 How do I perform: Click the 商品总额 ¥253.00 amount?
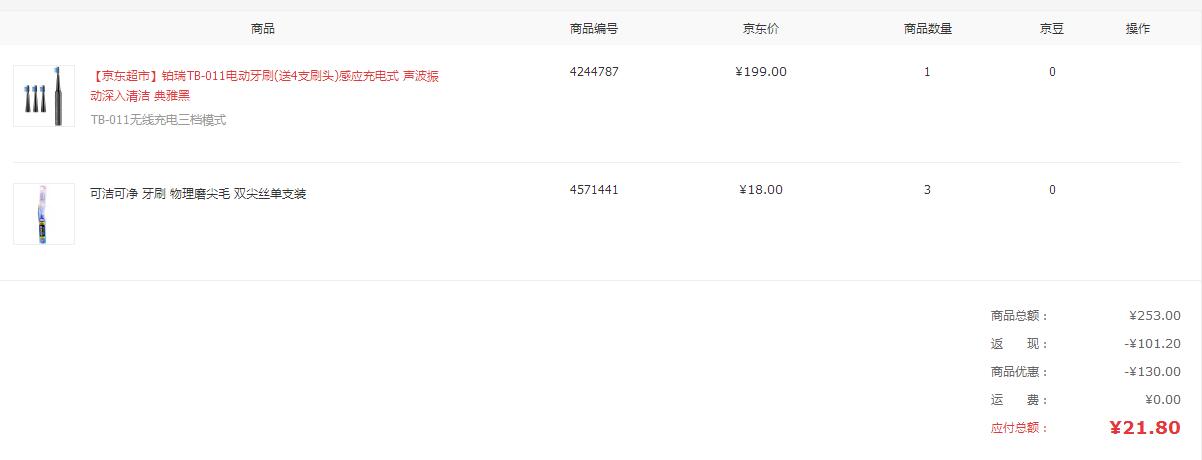[1155, 316]
